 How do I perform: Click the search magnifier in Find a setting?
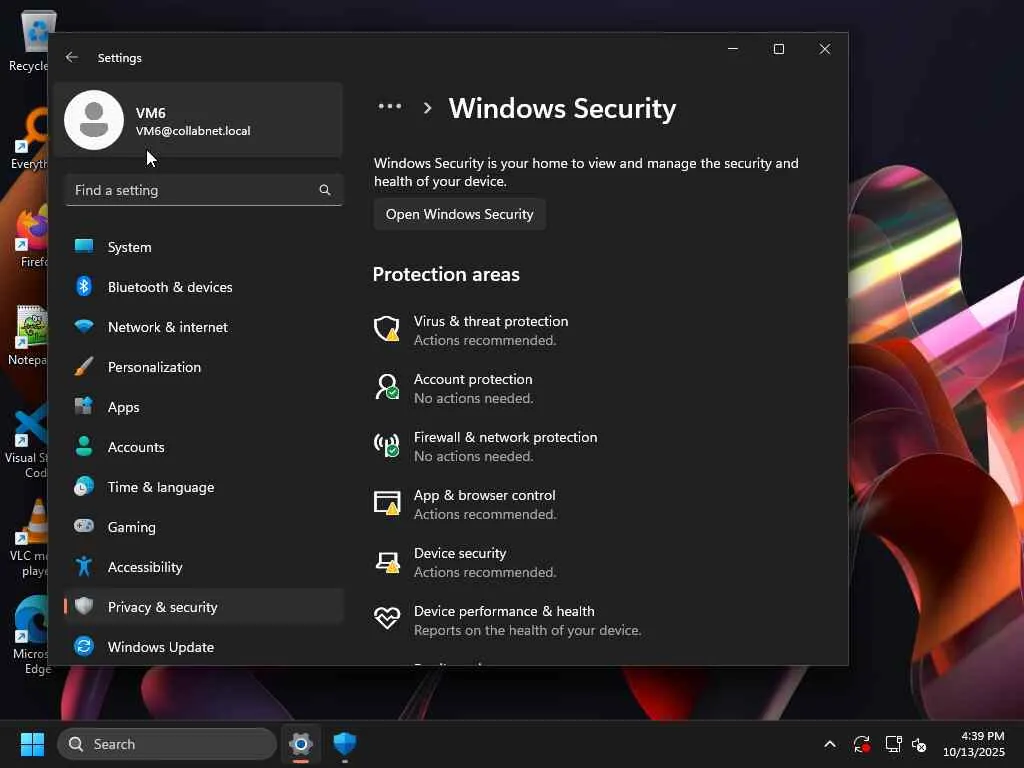[x=325, y=190]
